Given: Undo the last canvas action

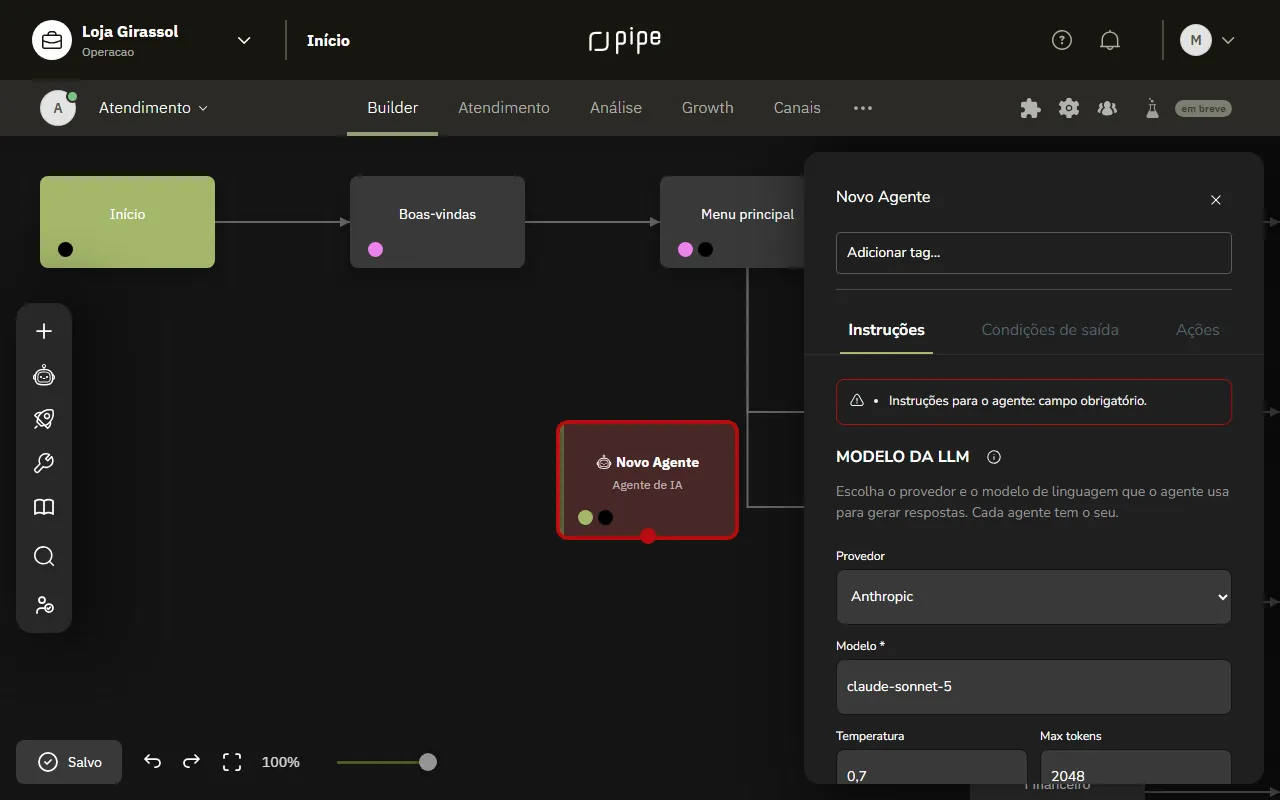Looking at the screenshot, I should [152, 762].
